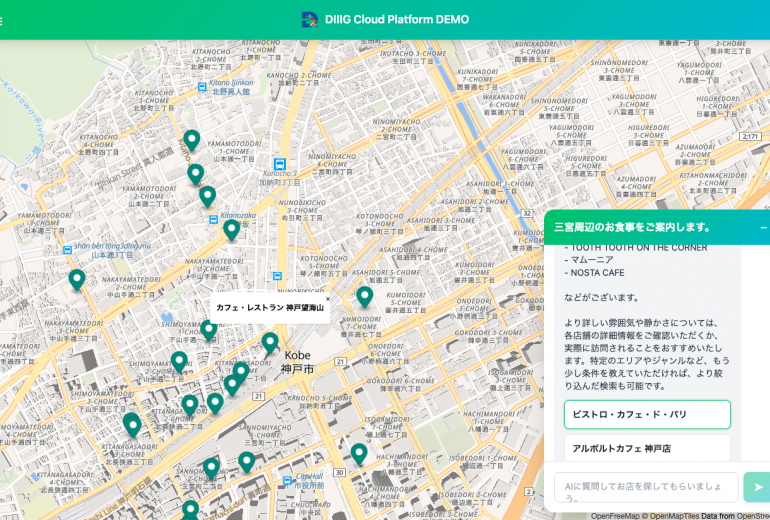Click the DIIIG logo icon in header
The height and width of the screenshot is (520, 770).
[x=310, y=19]
